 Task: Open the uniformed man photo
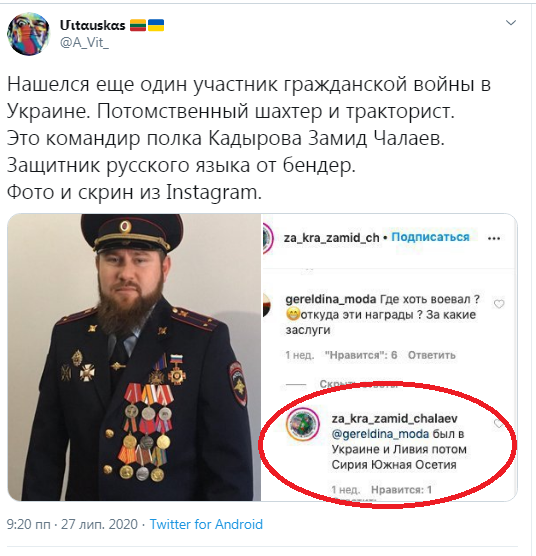coord(134,357)
